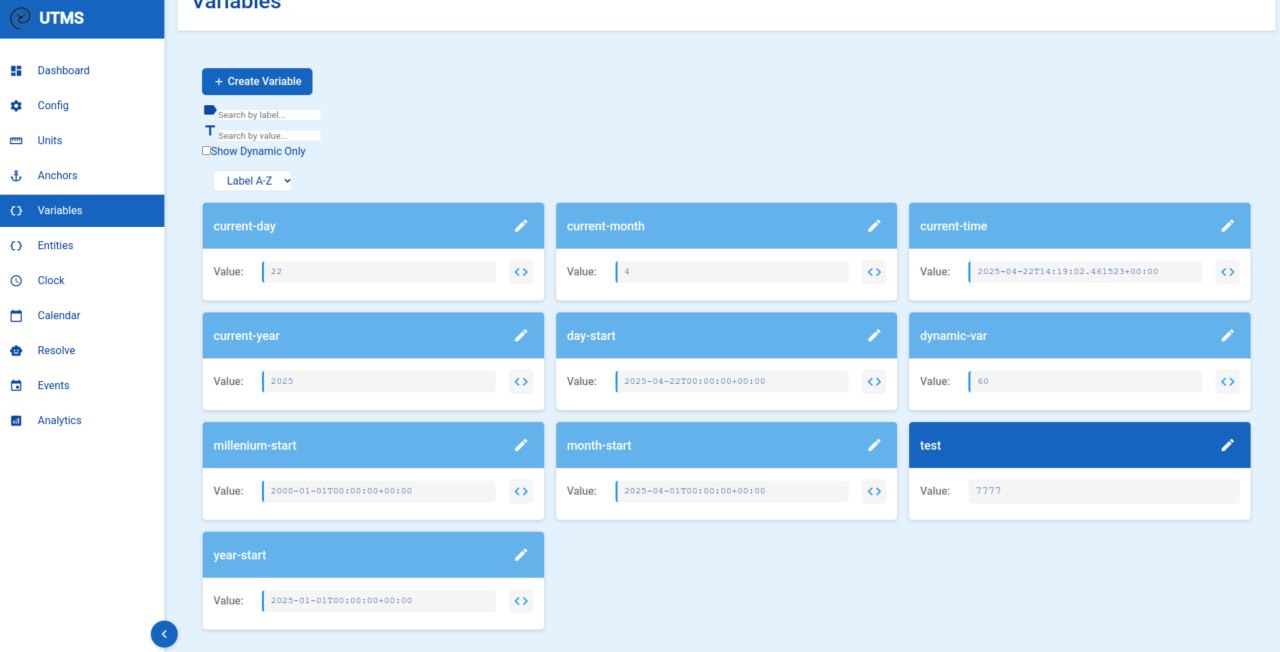
Task: Click the code icon on year-start card
Action: 521,601
